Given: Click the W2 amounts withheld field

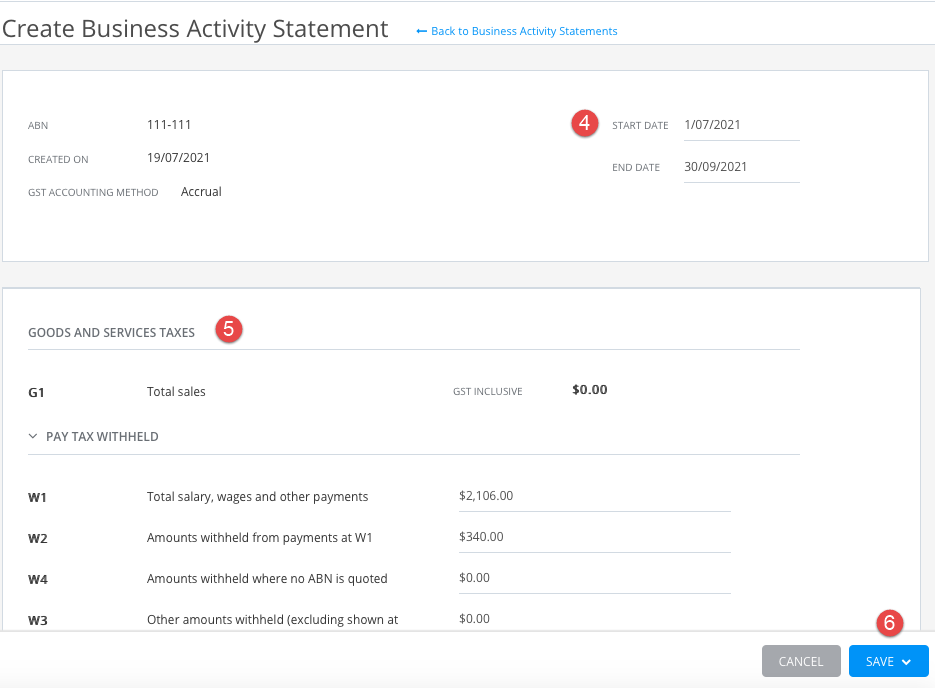Looking at the screenshot, I should 594,537.
